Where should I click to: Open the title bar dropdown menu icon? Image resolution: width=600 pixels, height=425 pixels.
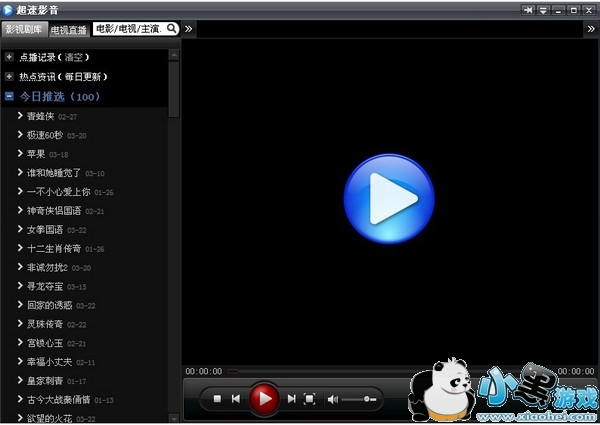[543, 10]
